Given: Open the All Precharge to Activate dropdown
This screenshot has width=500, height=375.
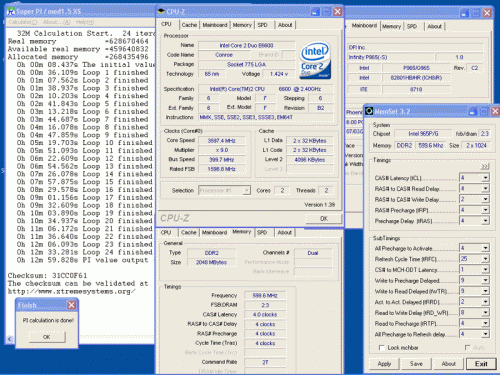Looking at the screenshot, I should (485, 248).
